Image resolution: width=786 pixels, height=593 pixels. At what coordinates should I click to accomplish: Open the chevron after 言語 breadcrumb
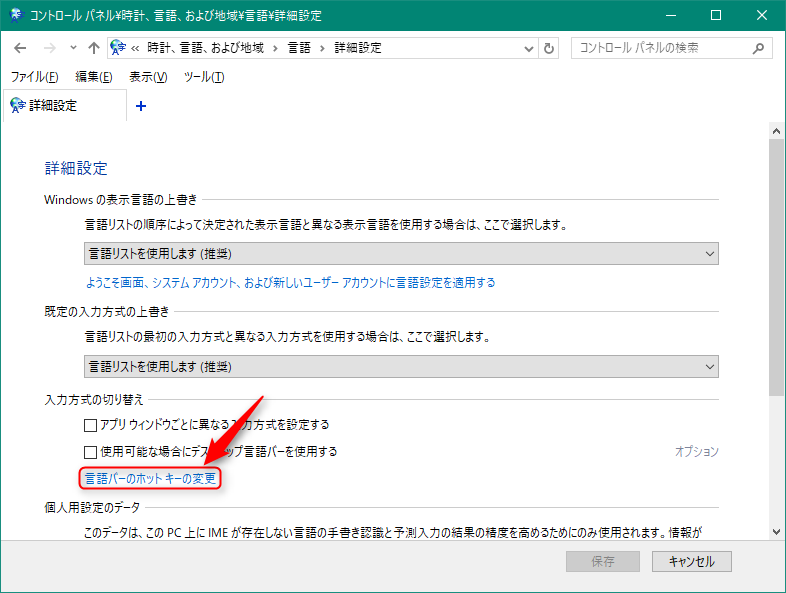click(322, 49)
